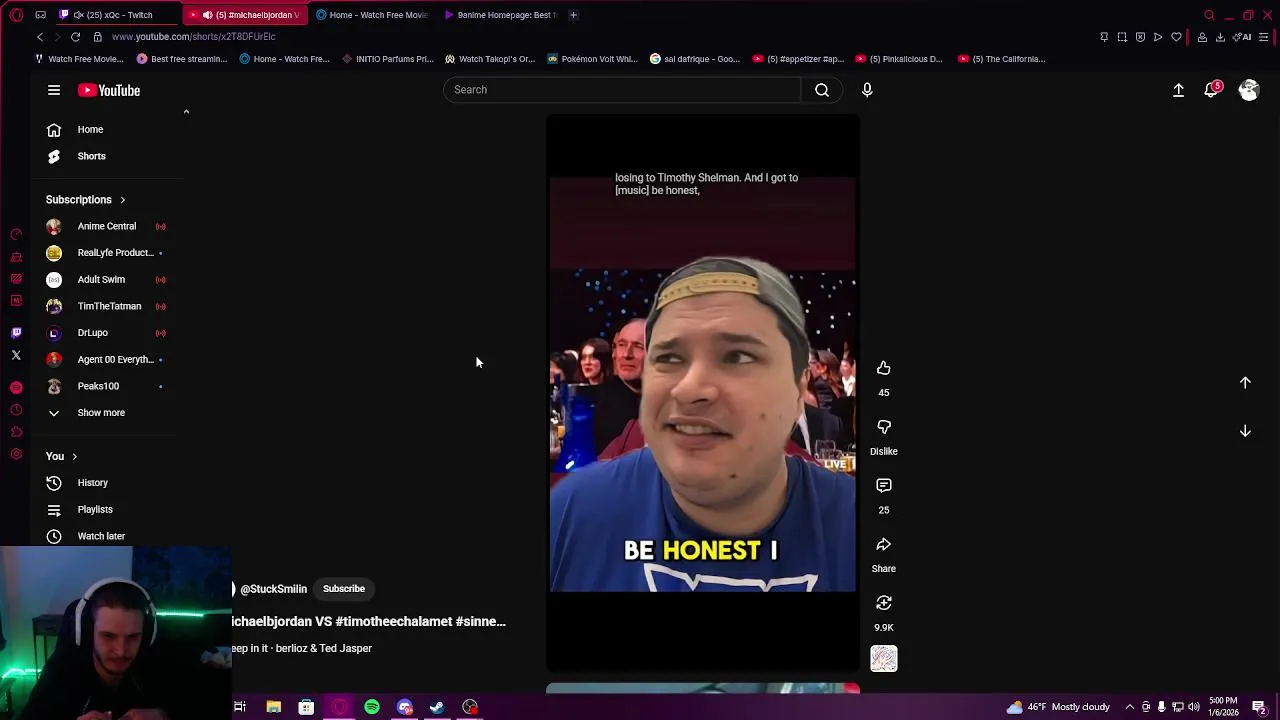This screenshot has width=1280, height=720.
Task: Click the search magnifier button
Action: point(822,90)
